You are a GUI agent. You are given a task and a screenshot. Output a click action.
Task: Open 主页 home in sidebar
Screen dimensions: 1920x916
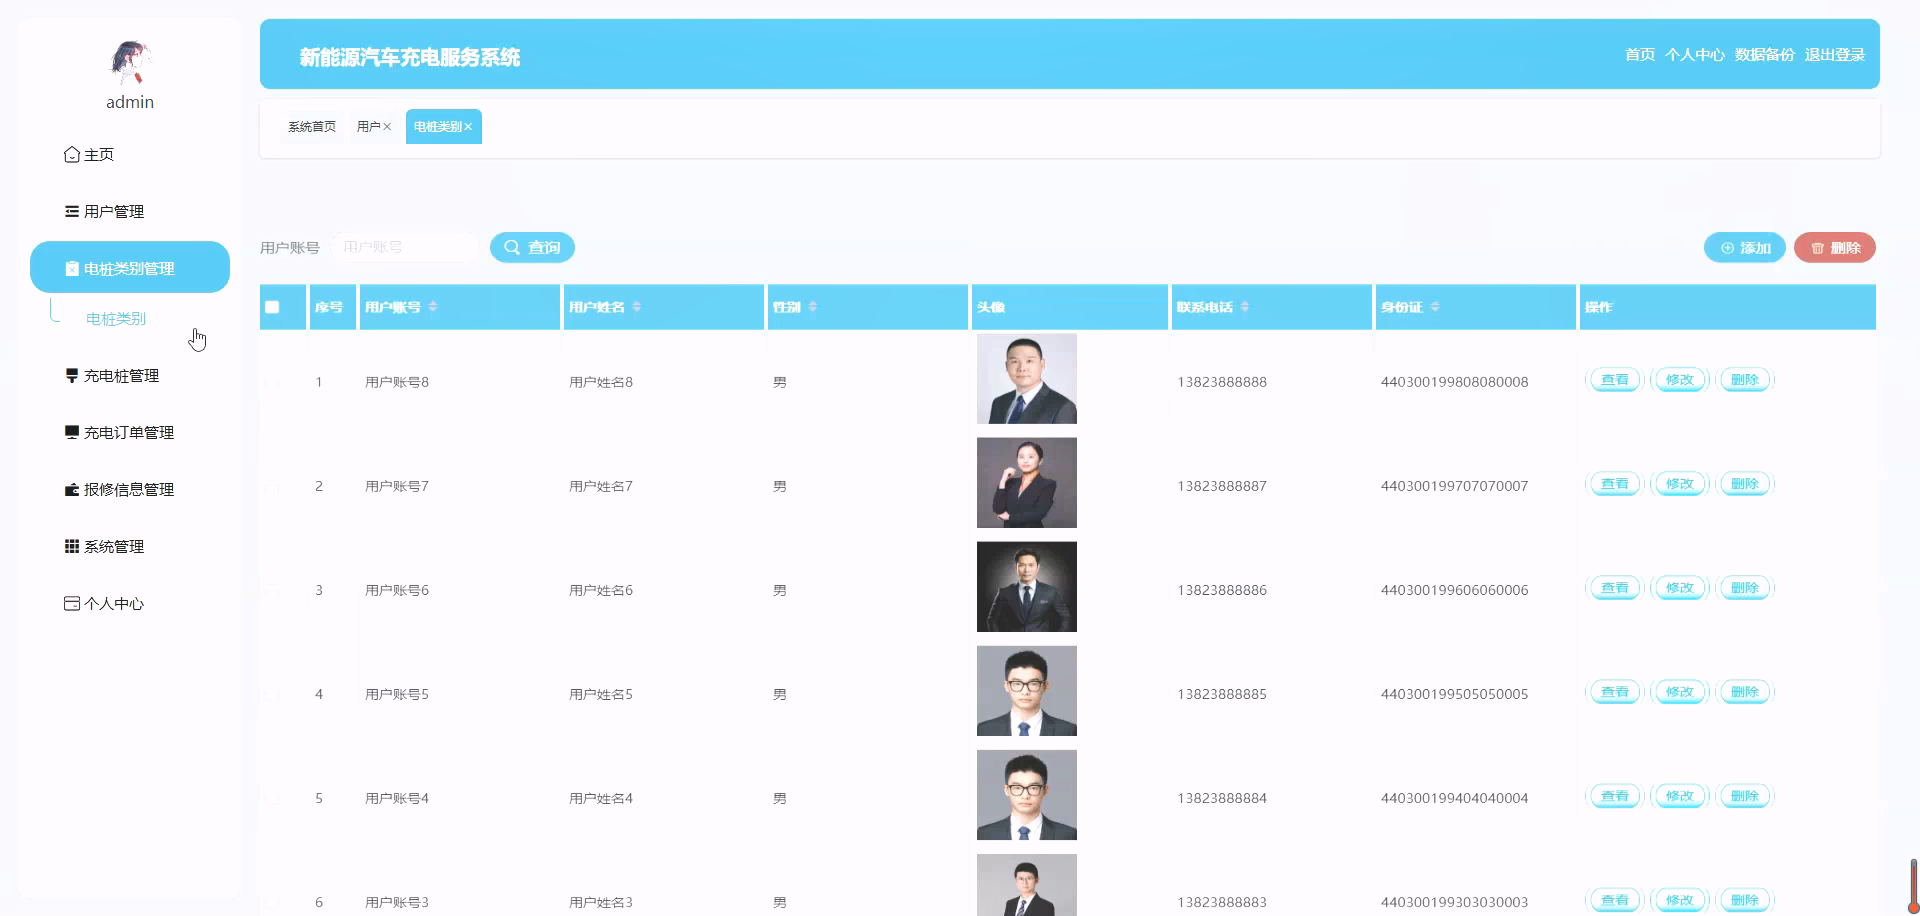click(x=89, y=154)
